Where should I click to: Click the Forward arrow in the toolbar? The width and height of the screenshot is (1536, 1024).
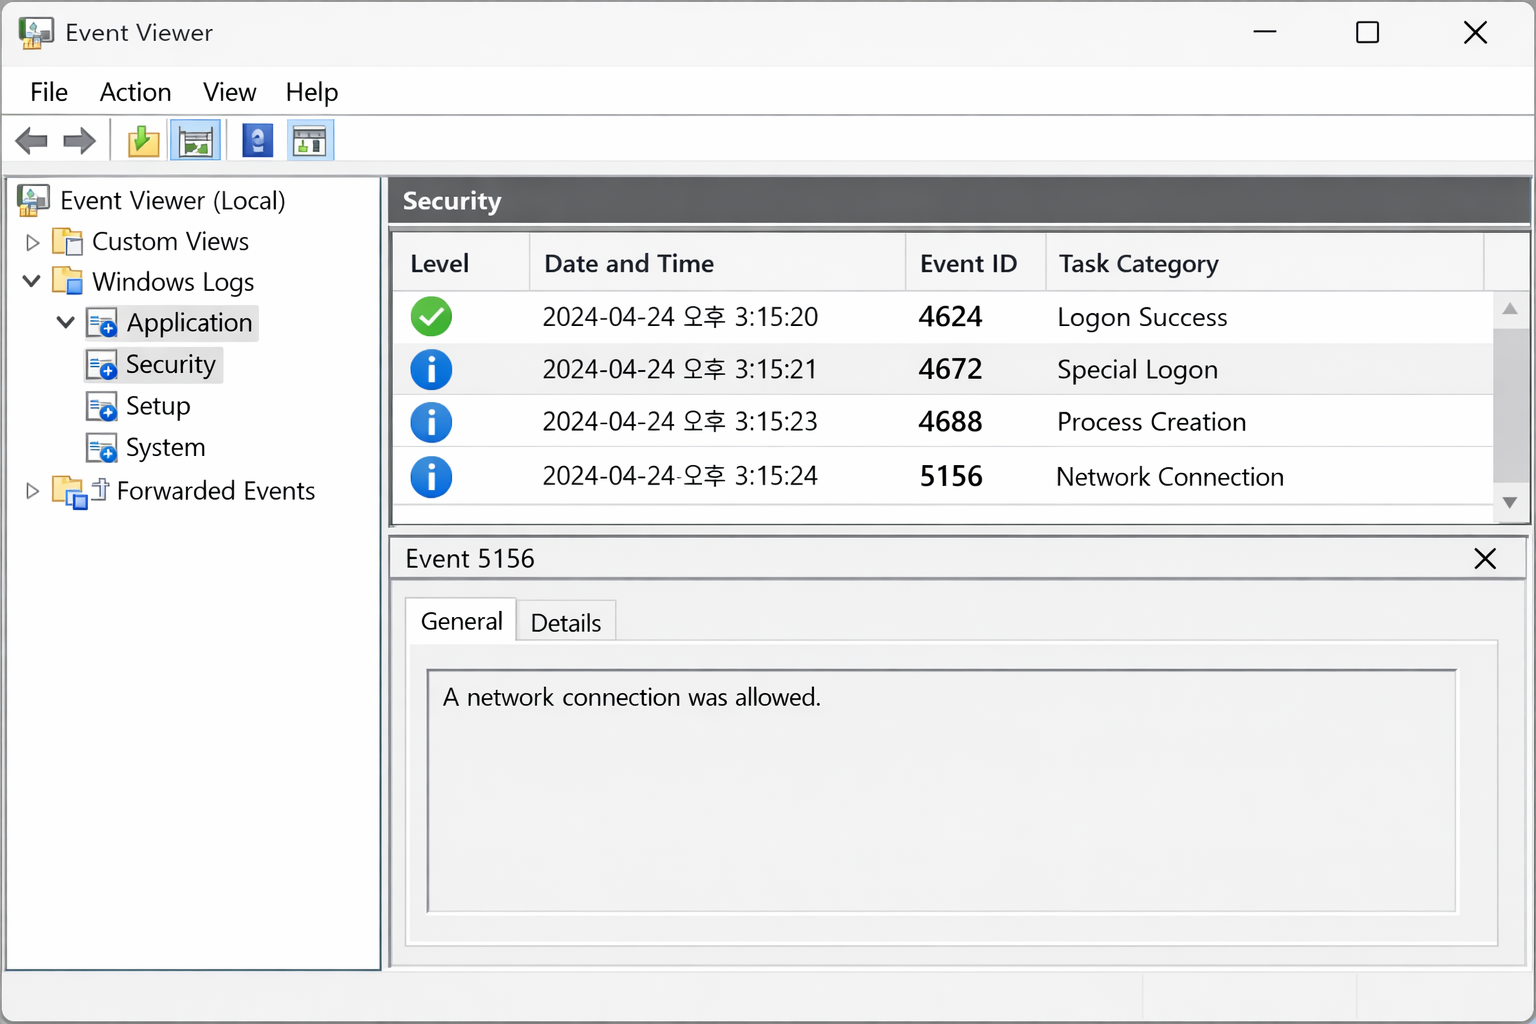[x=79, y=141]
